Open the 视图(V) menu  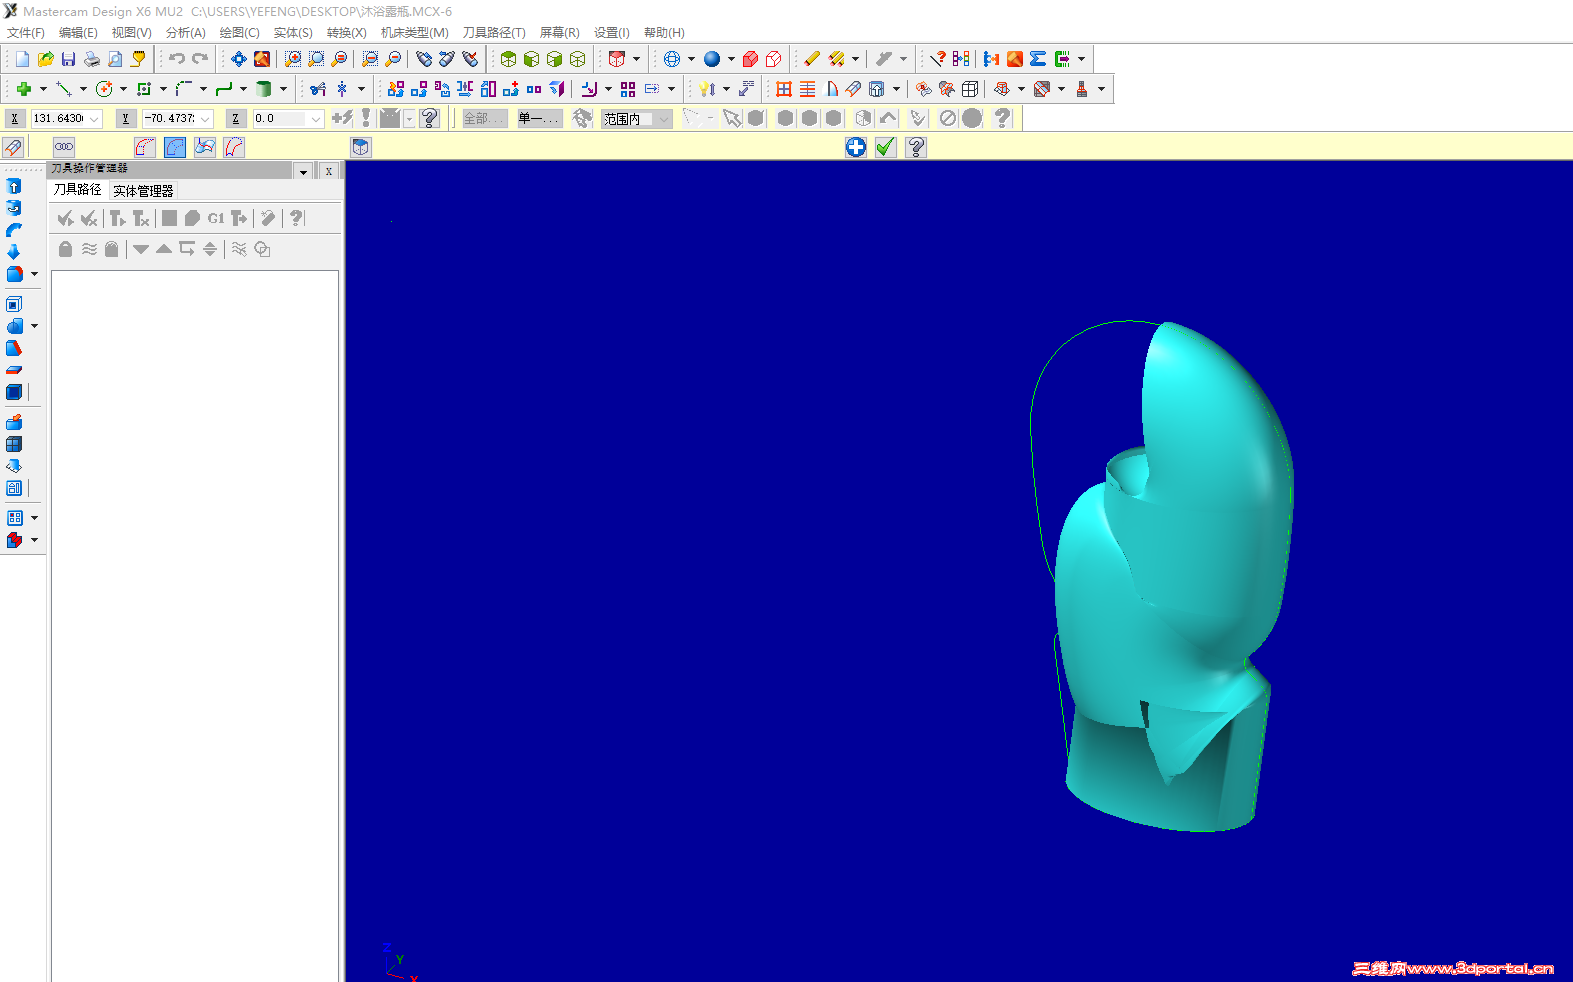[132, 33]
